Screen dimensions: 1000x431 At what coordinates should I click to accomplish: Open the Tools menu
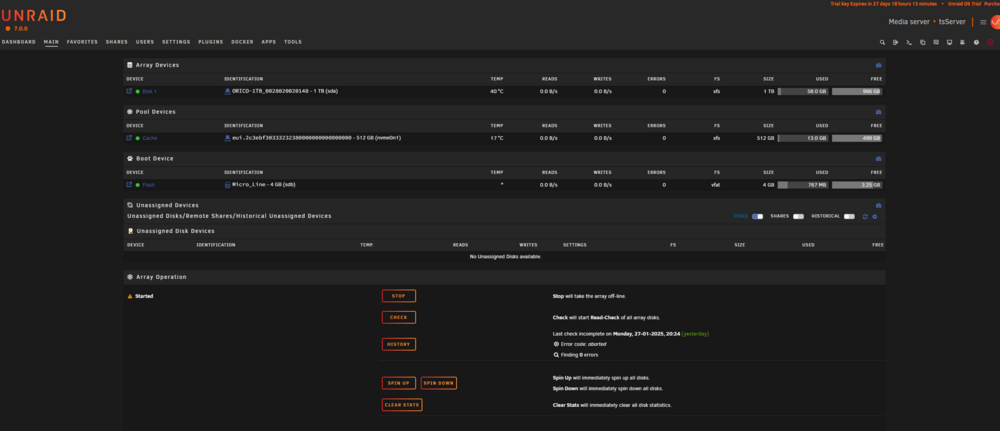(x=293, y=42)
